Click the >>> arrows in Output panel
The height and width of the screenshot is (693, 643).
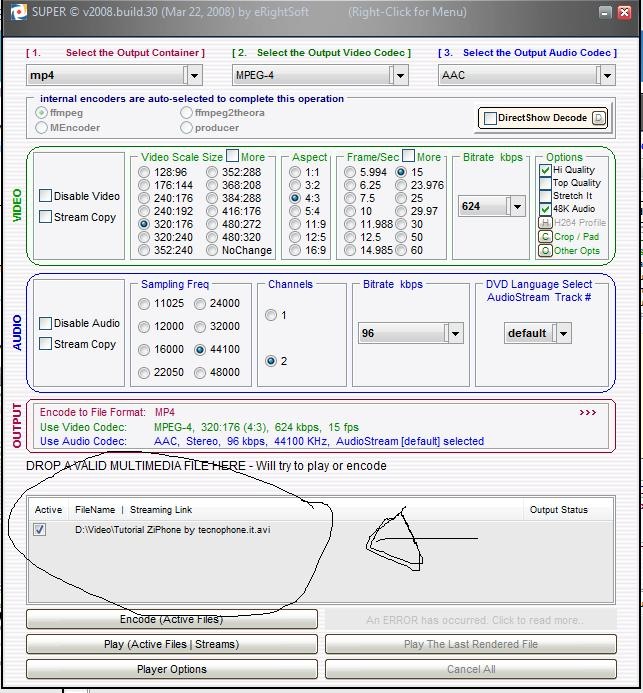587,412
